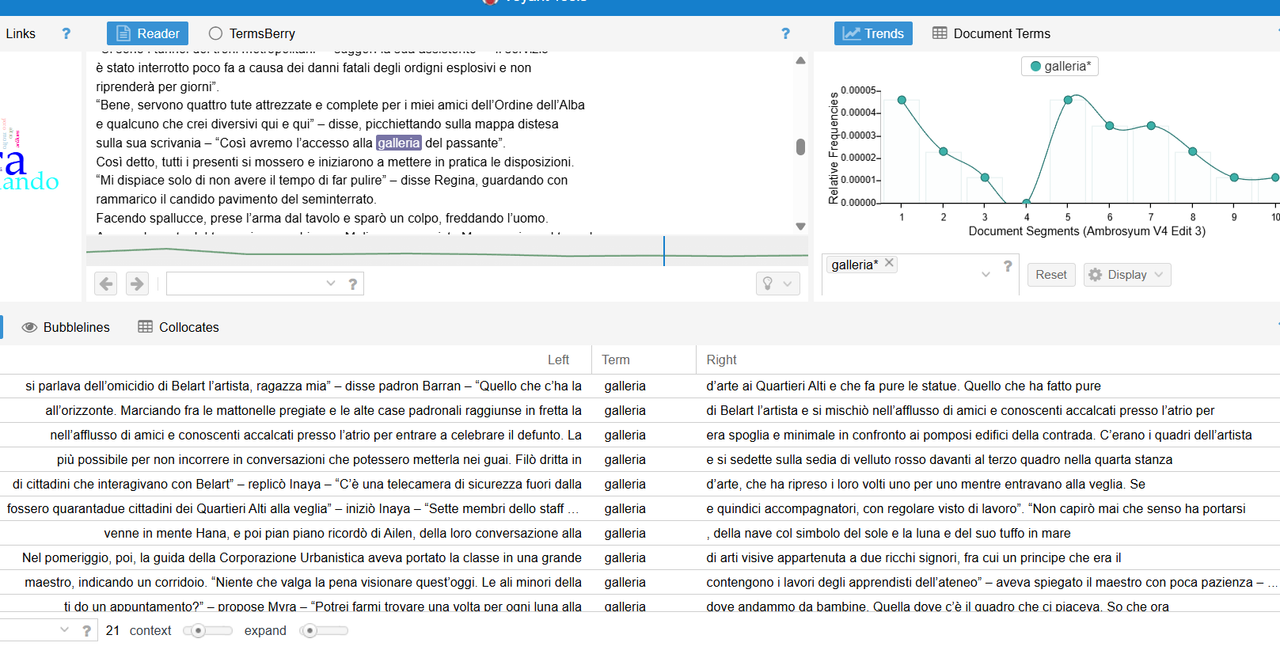Go to next page in Reader
The height and width of the screenshot is (647, 1280).
137,284
